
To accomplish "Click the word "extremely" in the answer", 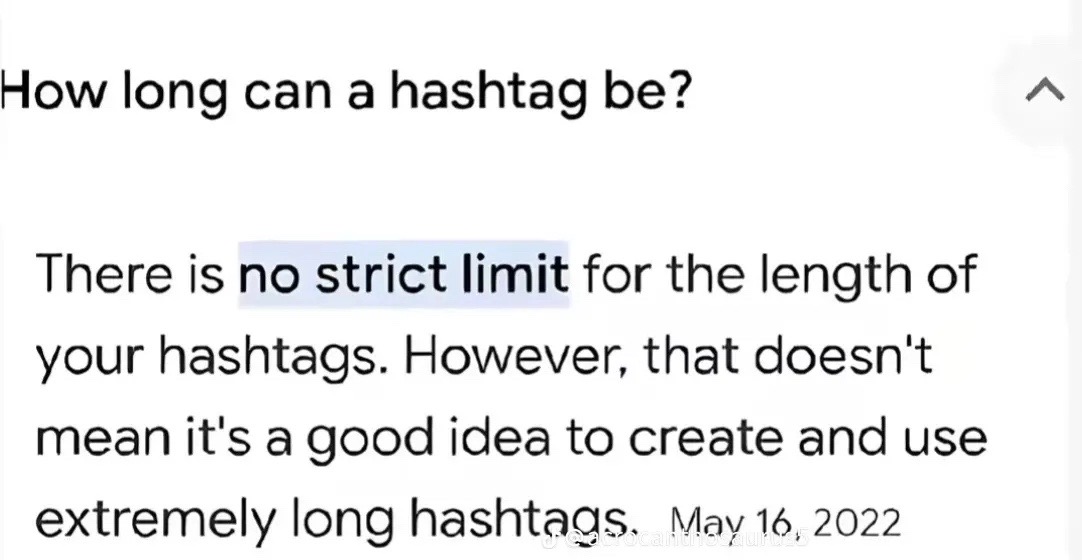I will point(154,523).
